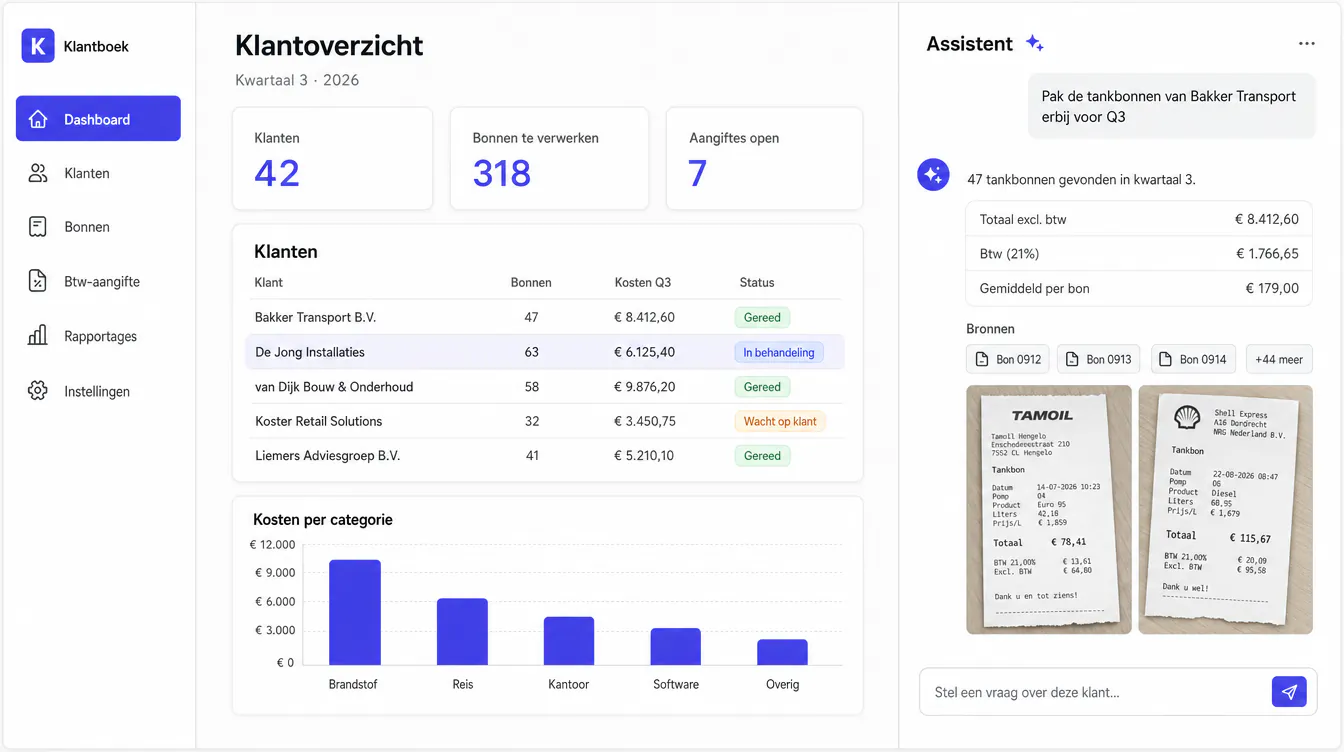Click the Wacht op klant status badge
This screenshot has width=1344, height=752.
[780, 421]
